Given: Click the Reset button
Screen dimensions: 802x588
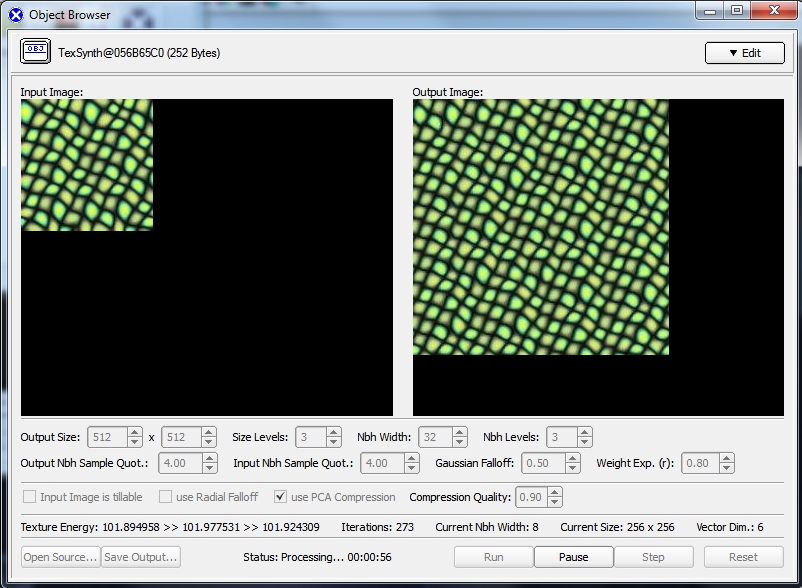Looking at the screenshot, I should (x=743, y=557).
